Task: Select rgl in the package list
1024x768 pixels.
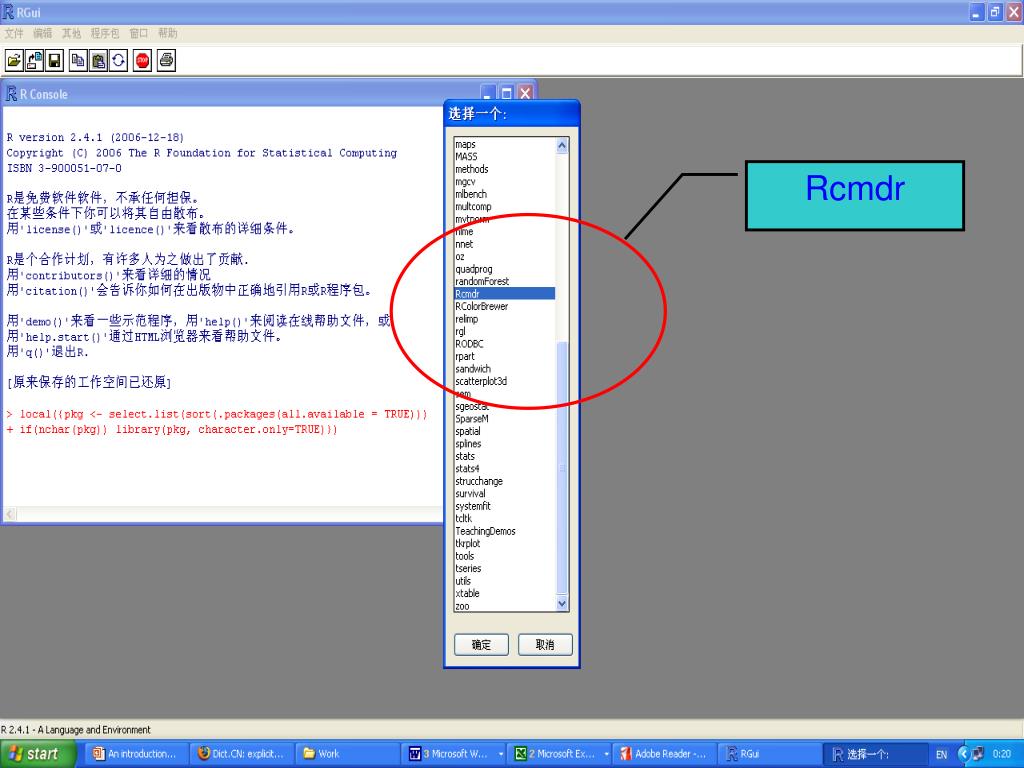Action: 505,331
